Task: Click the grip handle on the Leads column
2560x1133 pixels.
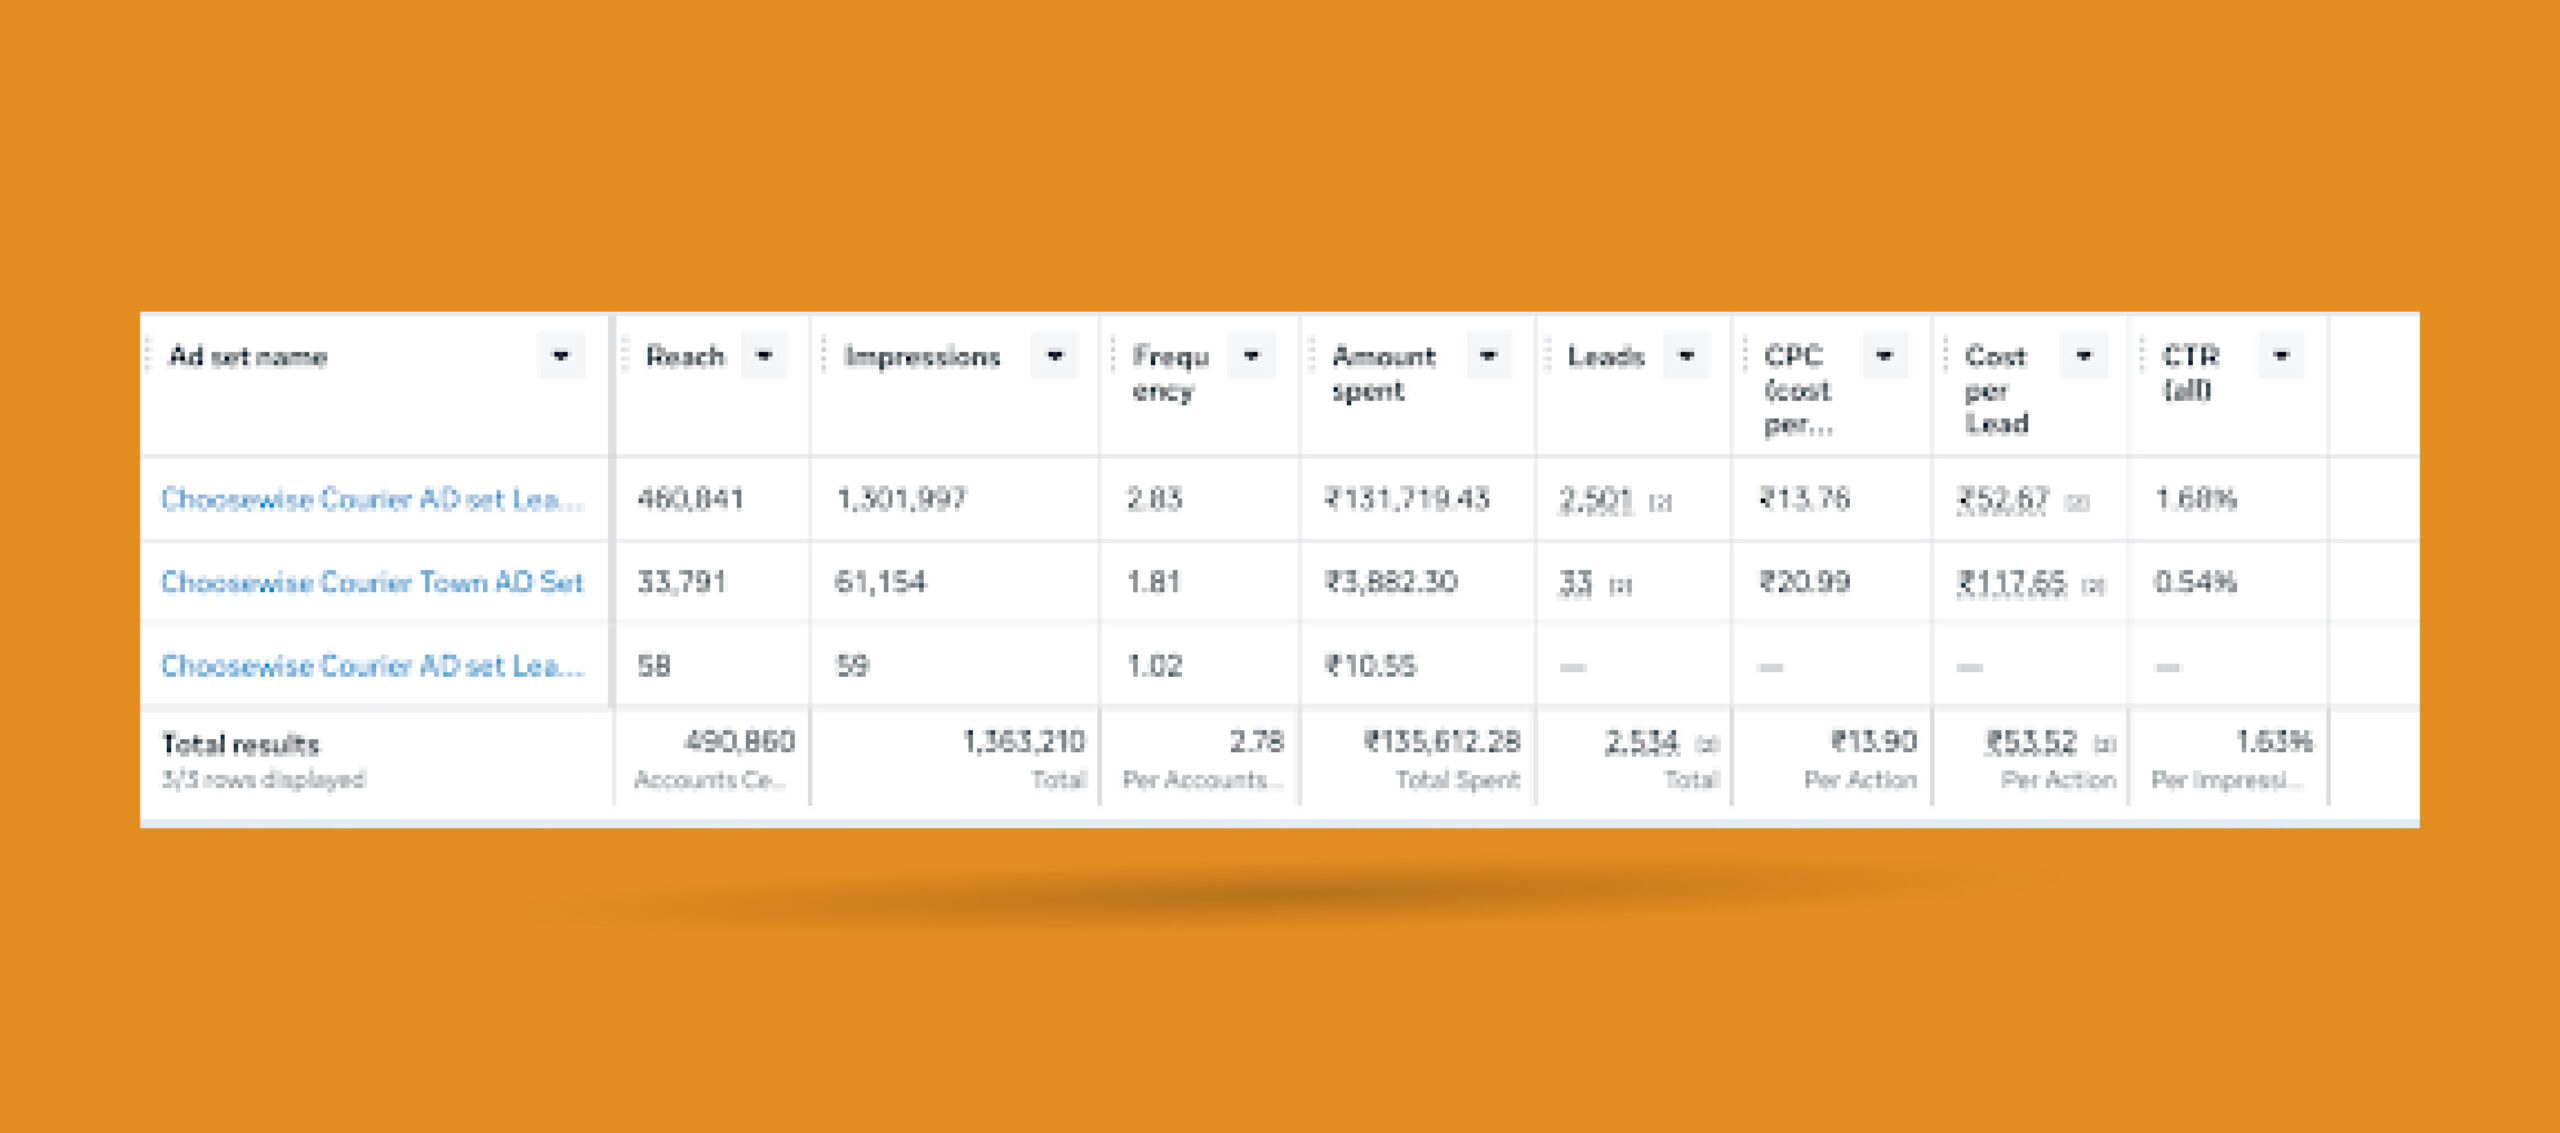Action: tap(1547, 356)
